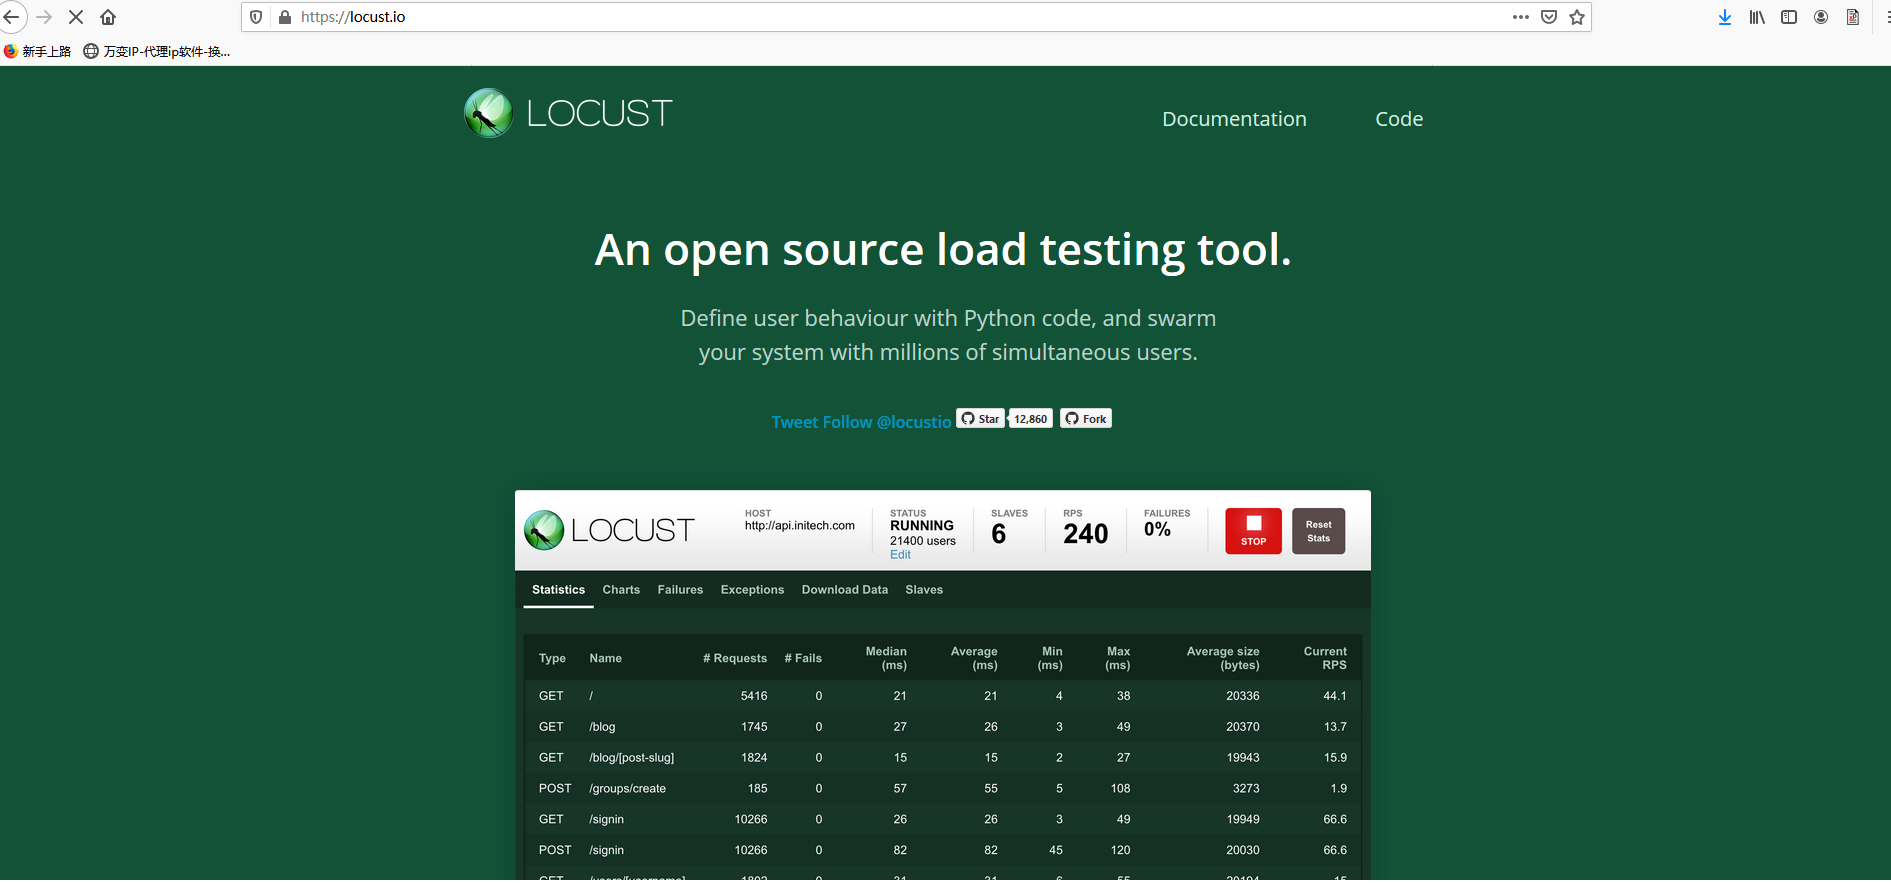Screen dimensions: 1891x883
Task: Click the Name column header
Action: coord(605,658)
